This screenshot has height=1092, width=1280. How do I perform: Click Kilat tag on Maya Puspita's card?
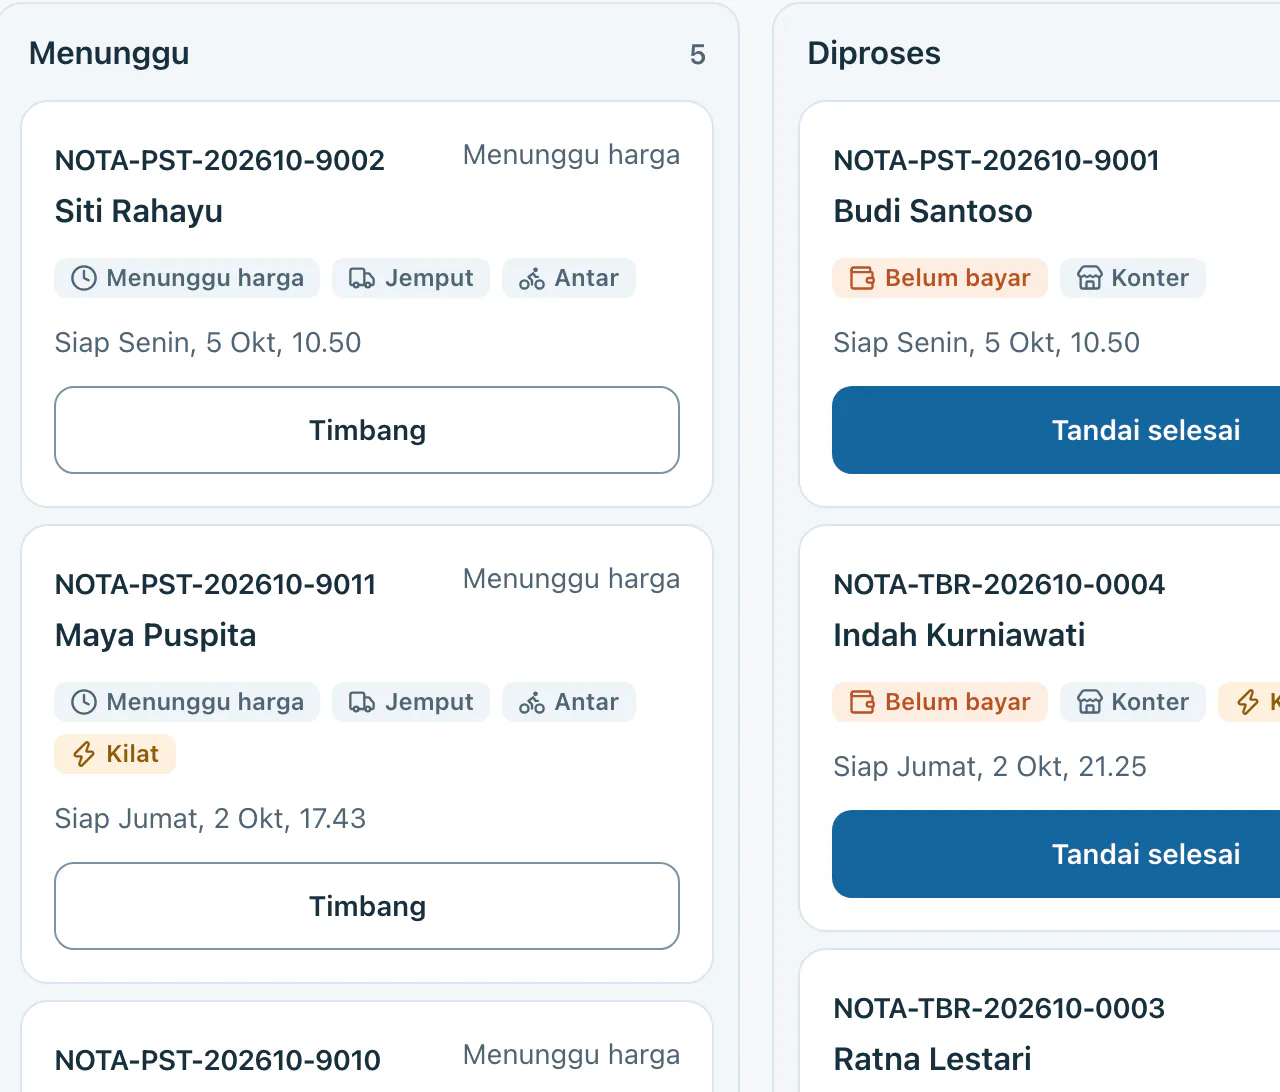click(x=115, y=754)
